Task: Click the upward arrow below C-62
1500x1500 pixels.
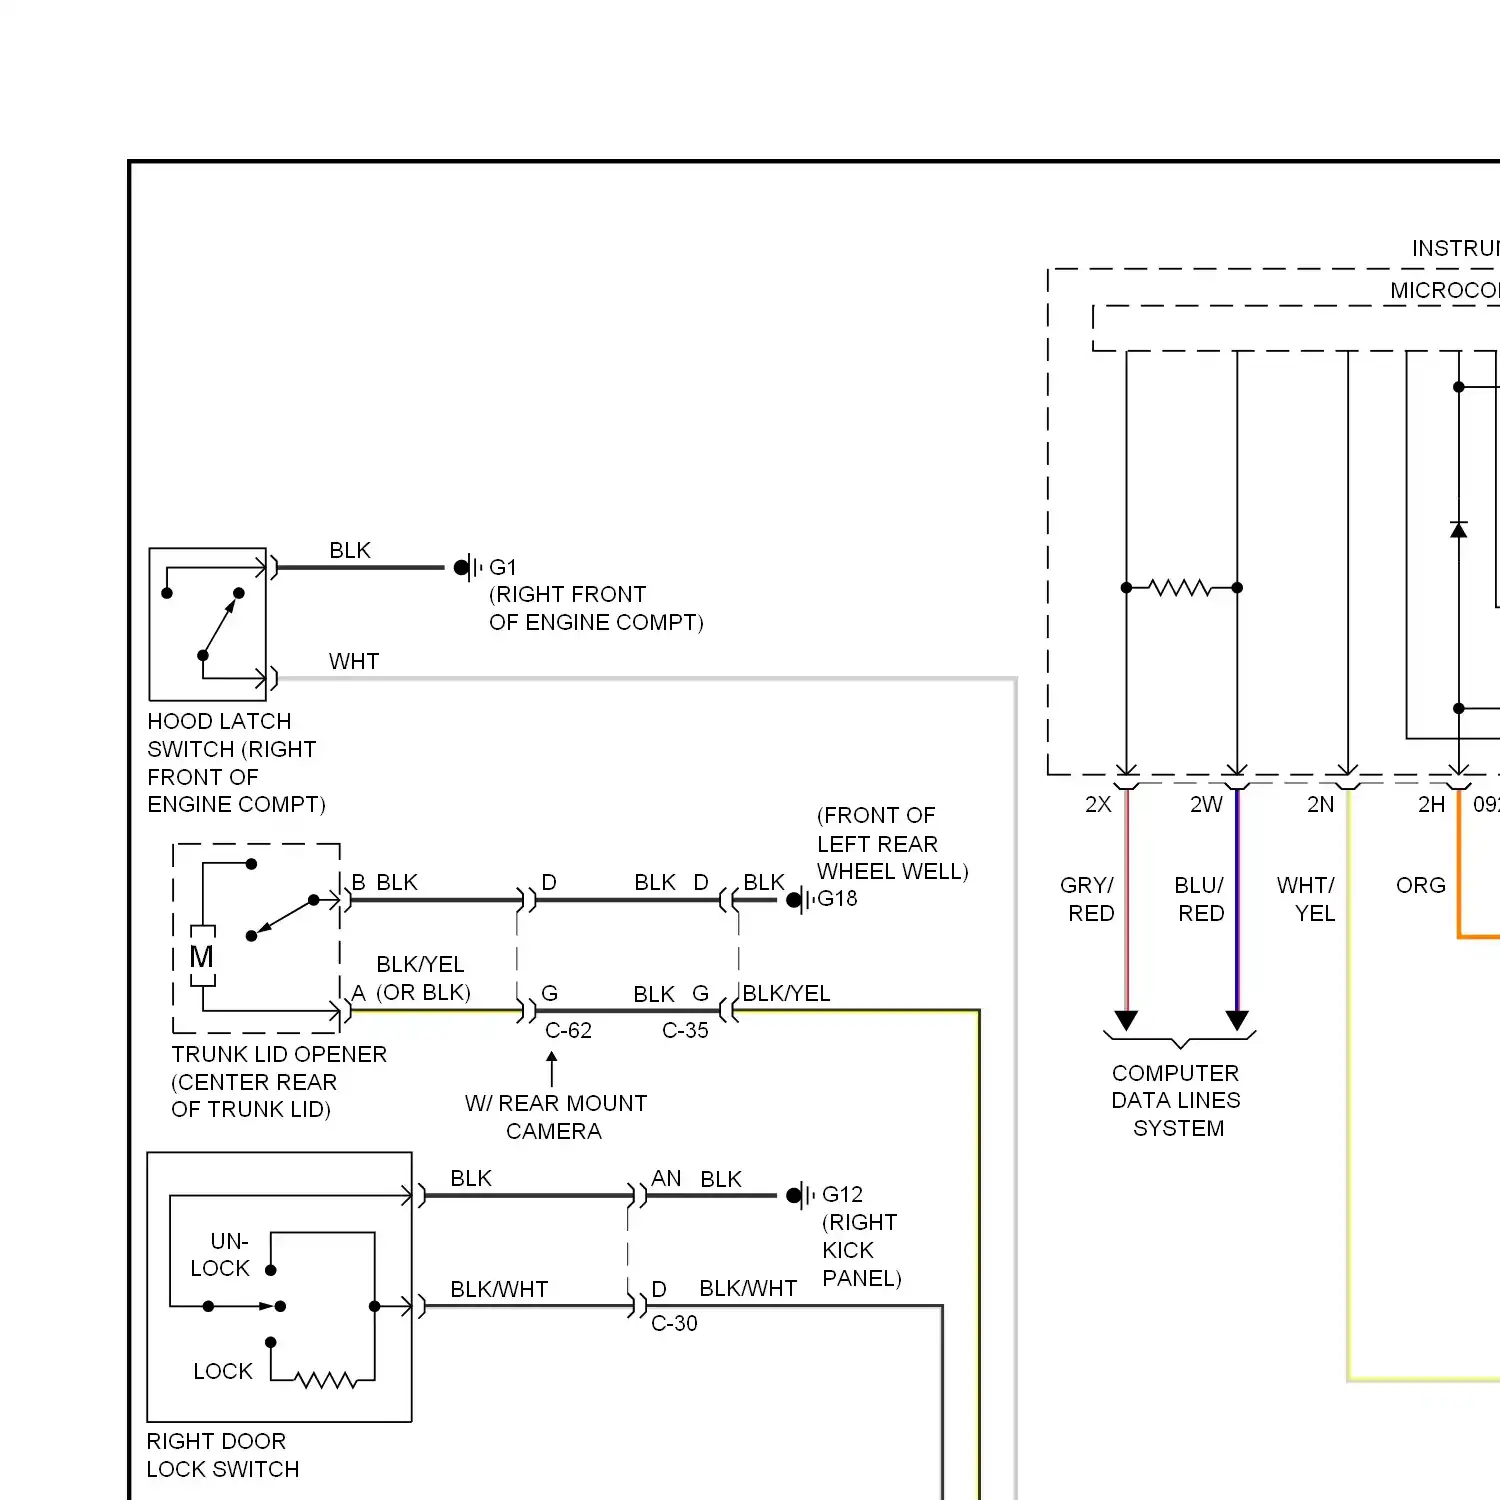Action: coord(552,1068)
